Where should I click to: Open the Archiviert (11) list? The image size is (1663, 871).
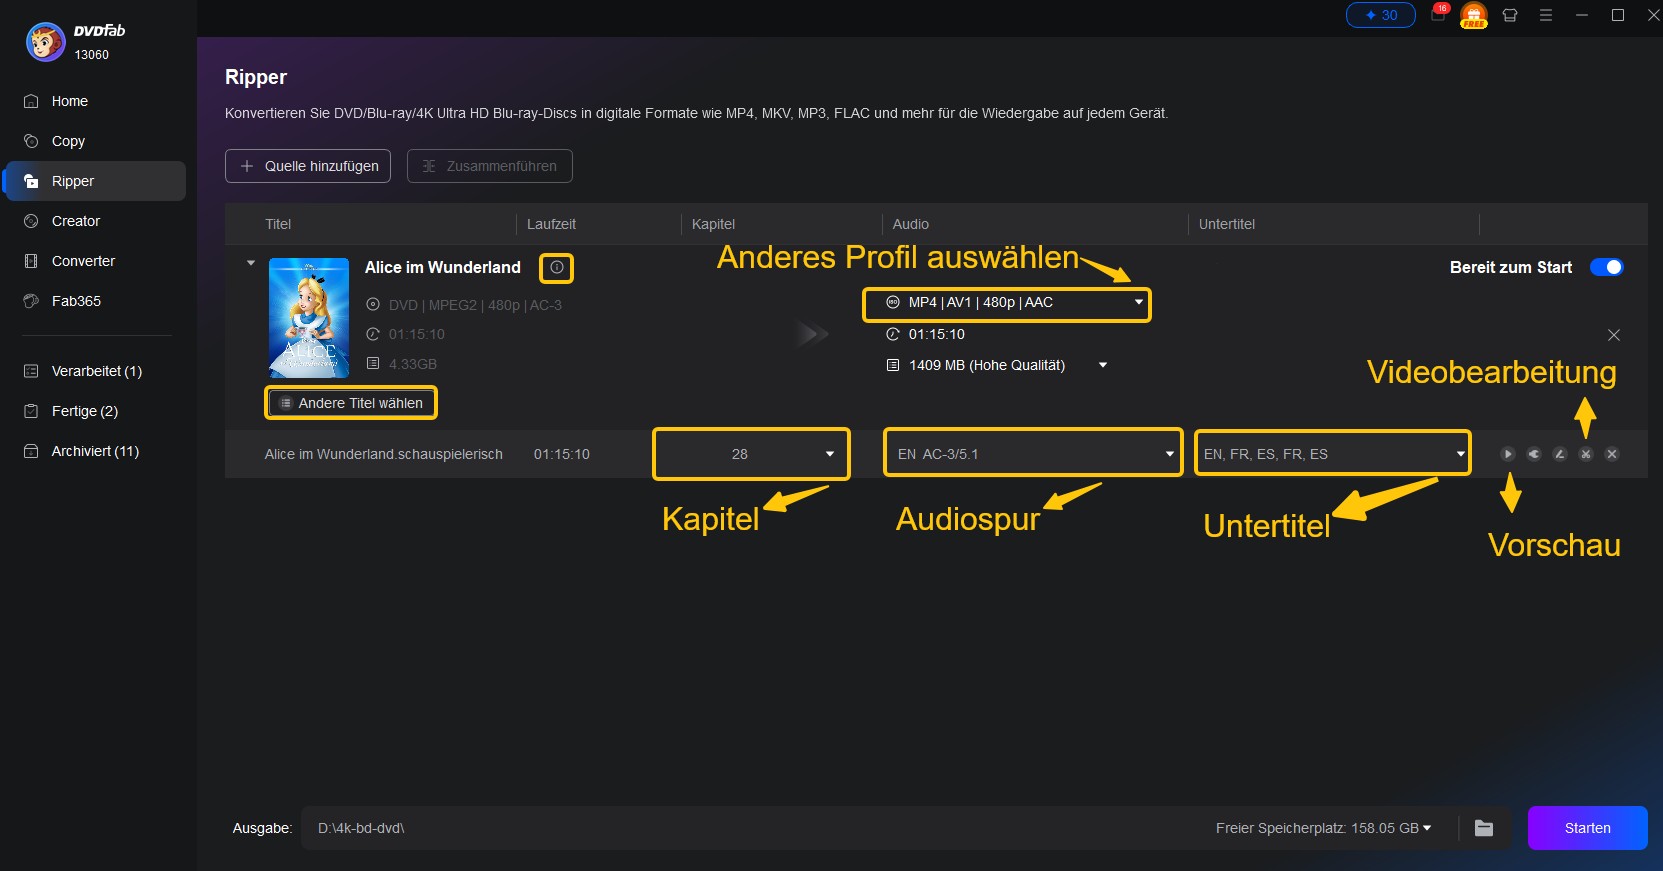pos(93,451)
